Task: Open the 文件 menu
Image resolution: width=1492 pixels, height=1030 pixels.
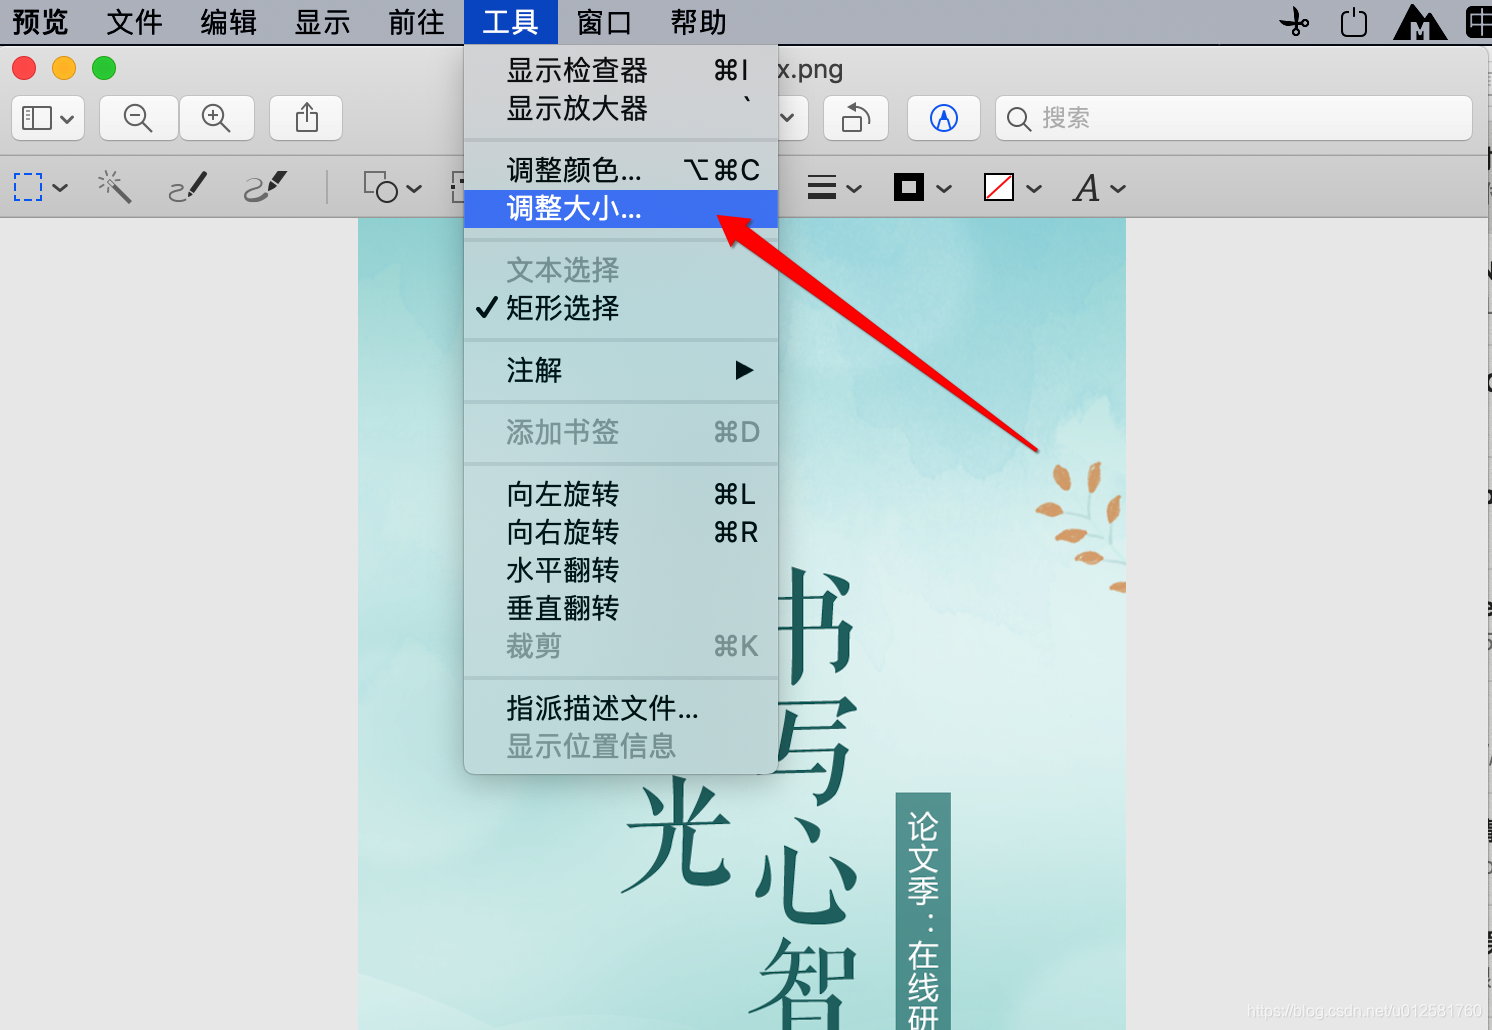Action: [x=134, y=22]
